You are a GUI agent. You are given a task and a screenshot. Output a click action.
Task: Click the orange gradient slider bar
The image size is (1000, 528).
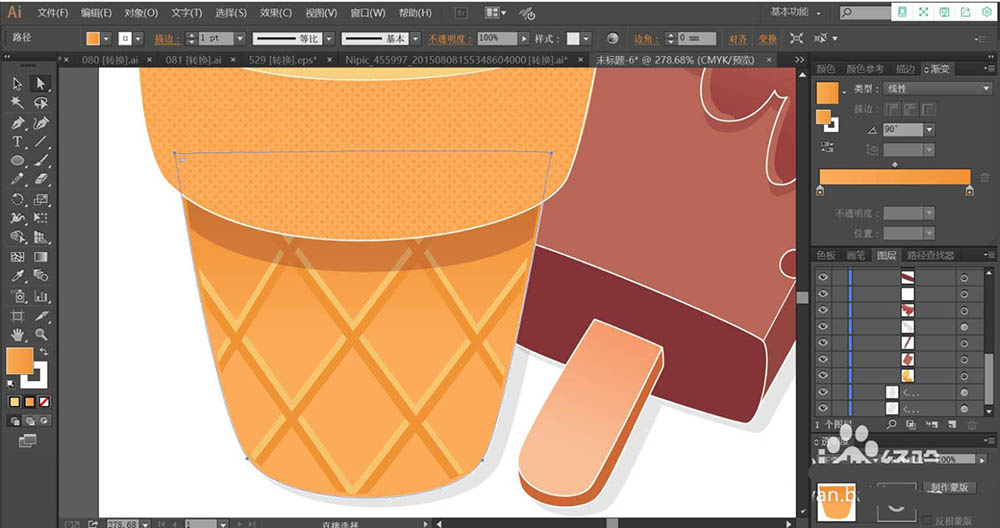[894, 177]
